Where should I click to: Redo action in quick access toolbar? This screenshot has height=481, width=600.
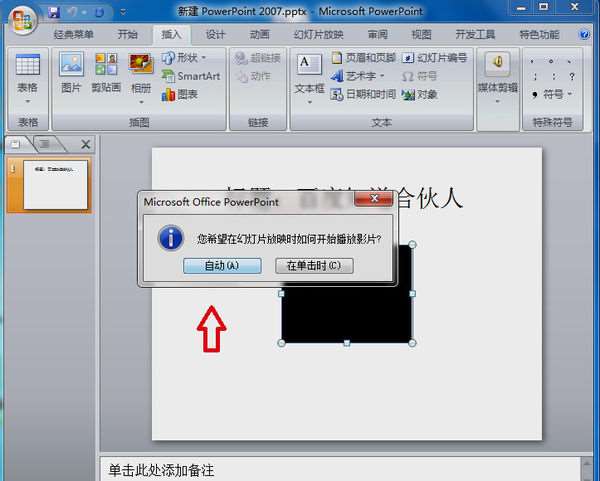[x=99, y=13]
